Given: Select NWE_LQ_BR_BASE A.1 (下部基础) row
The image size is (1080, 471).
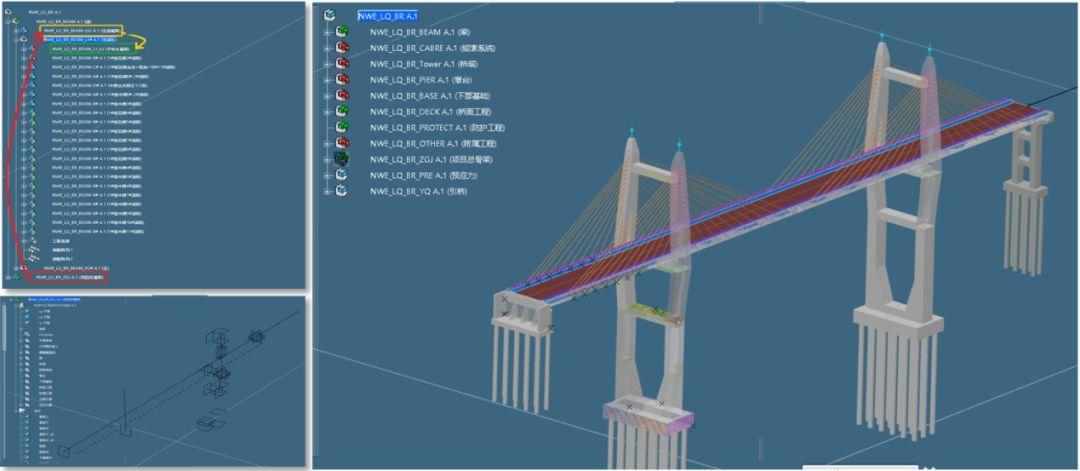Looking at the screenshot, I should (430, 96).
